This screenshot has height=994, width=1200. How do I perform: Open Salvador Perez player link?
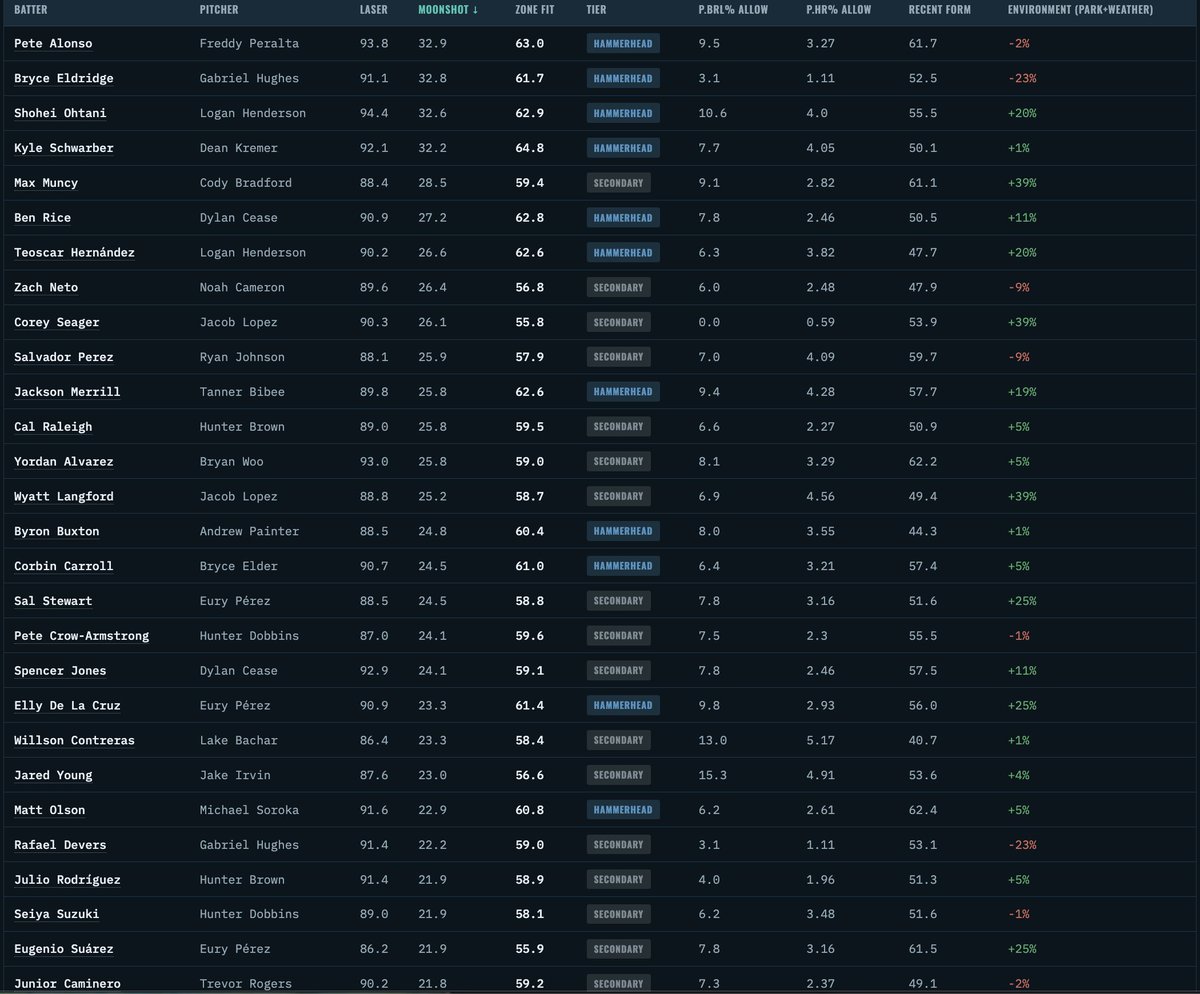[x=64, y=357]
